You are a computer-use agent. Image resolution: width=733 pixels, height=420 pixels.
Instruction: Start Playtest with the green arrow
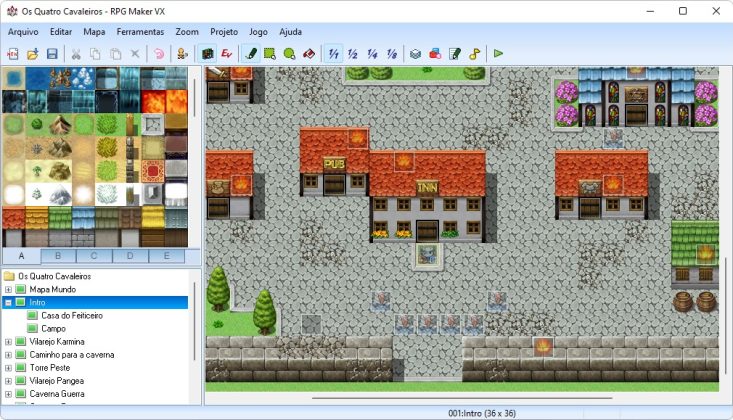[x=498, y=54]
